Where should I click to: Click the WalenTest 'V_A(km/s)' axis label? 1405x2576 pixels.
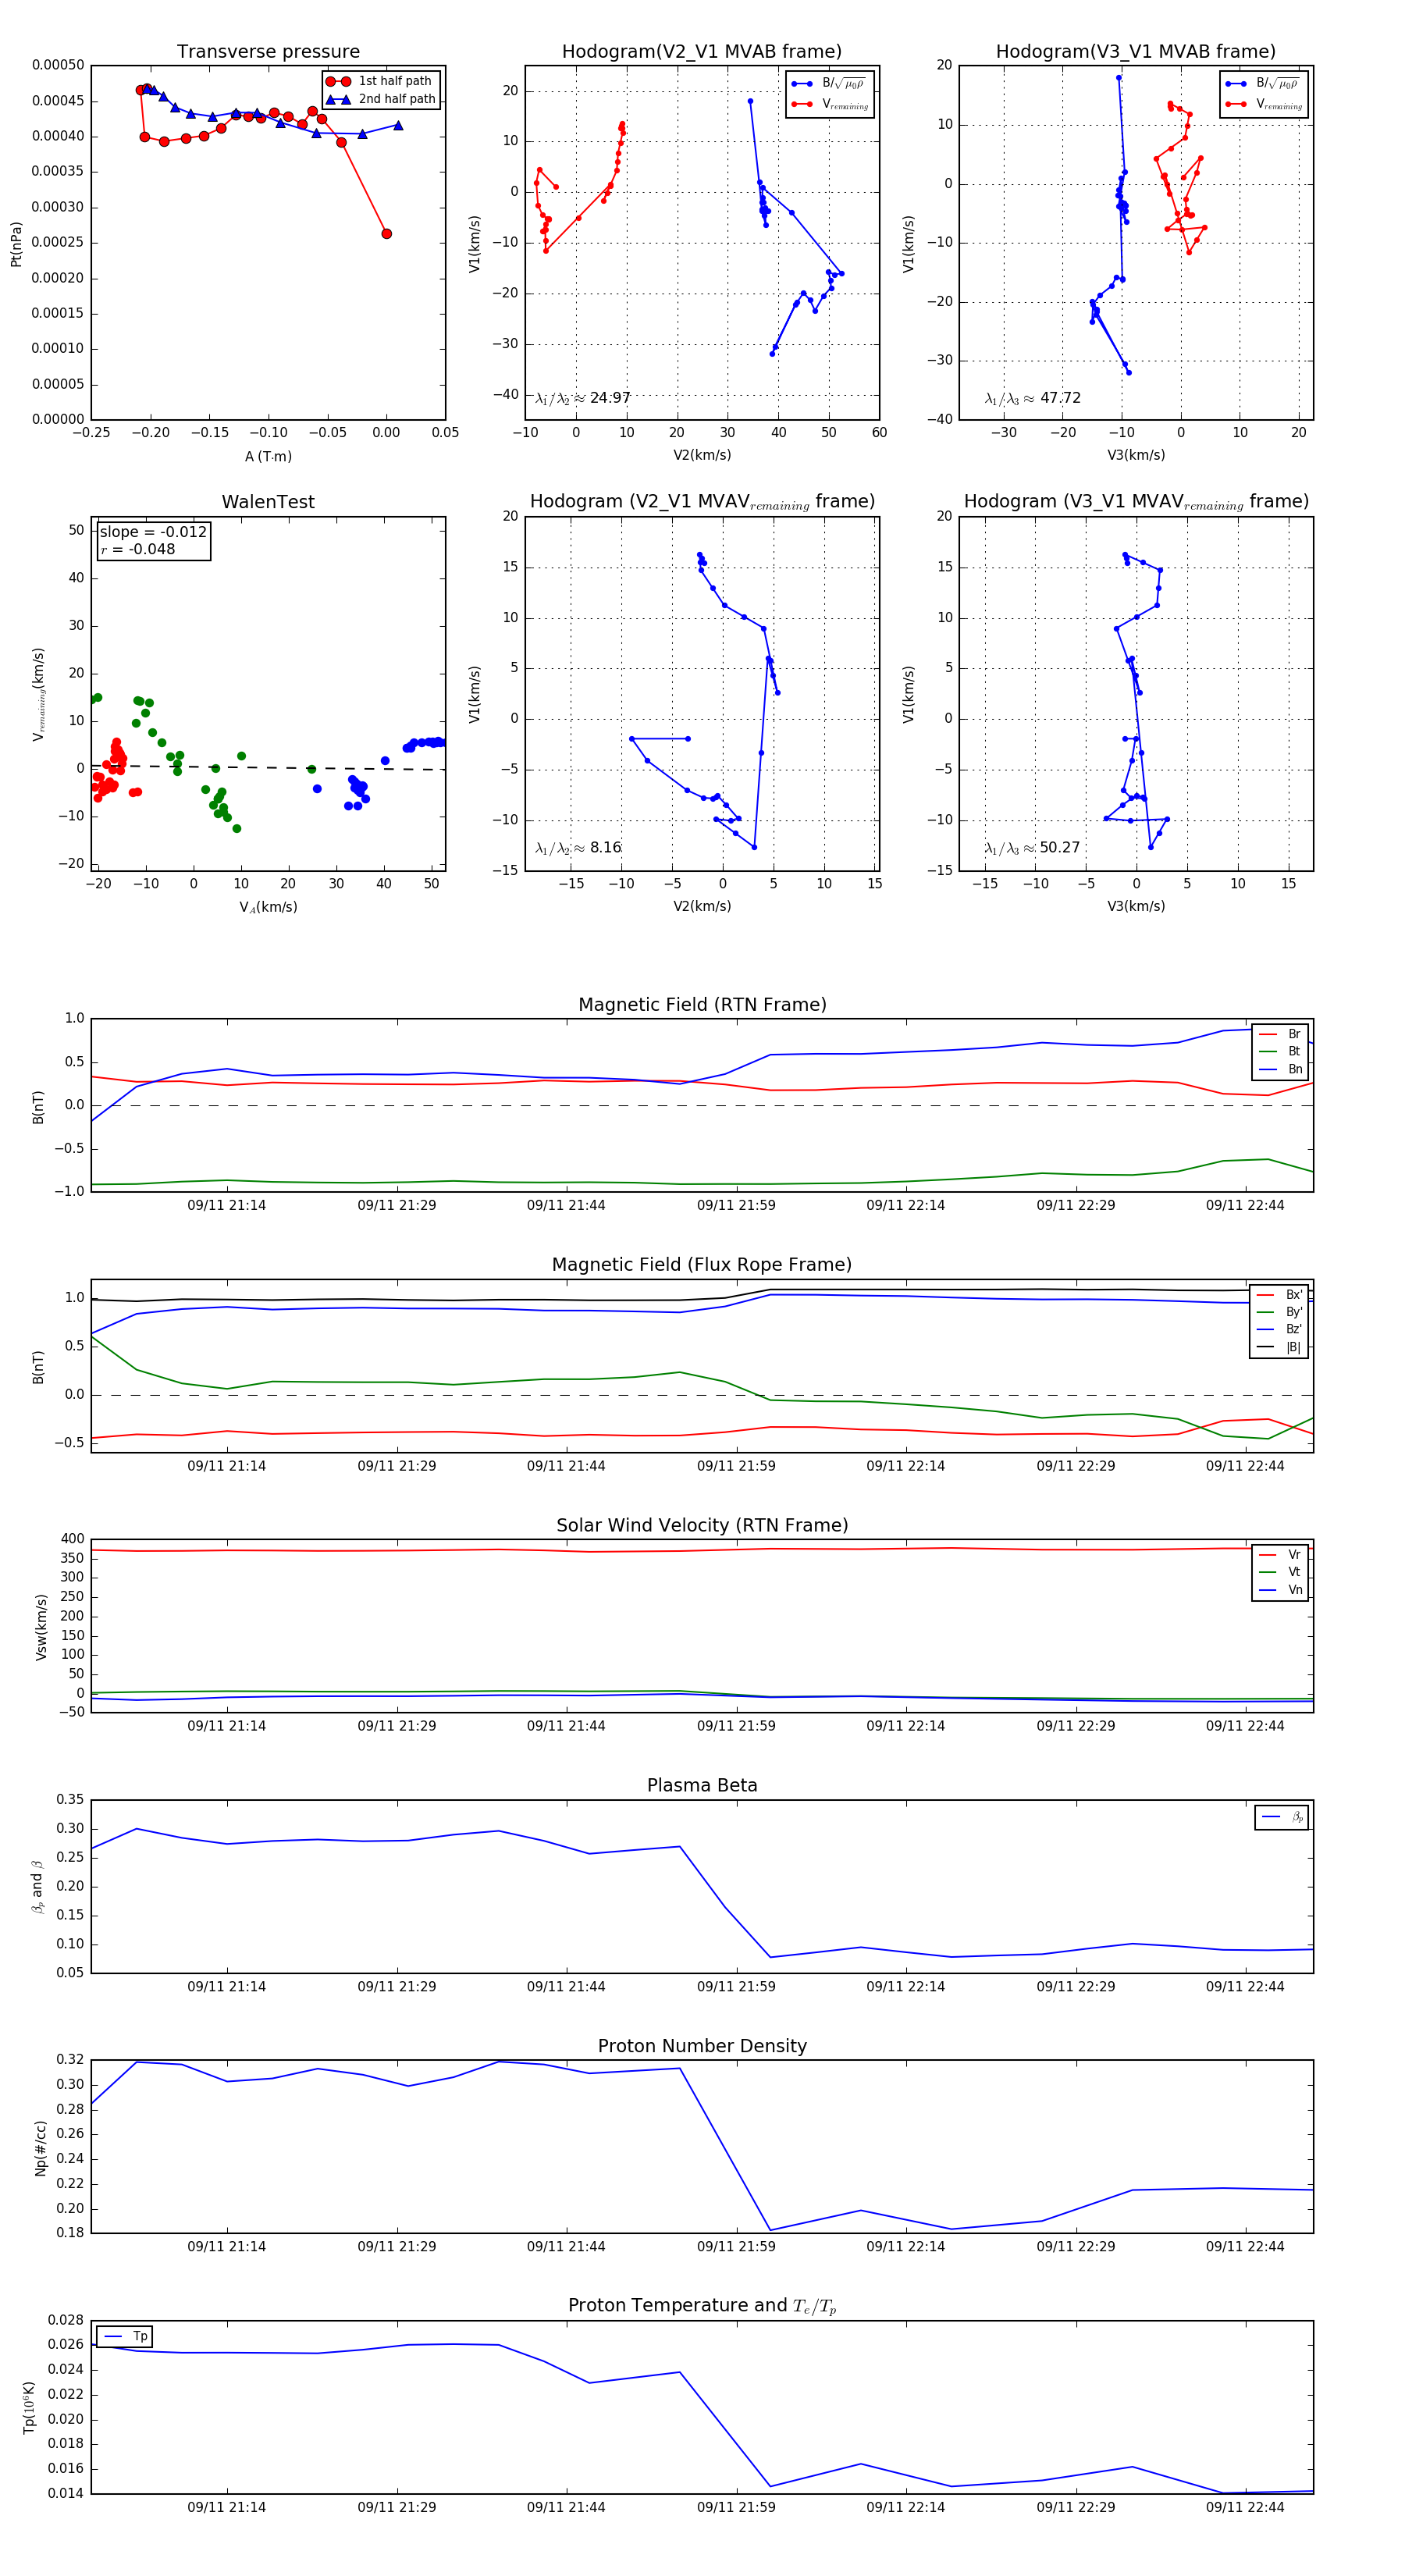268,907
